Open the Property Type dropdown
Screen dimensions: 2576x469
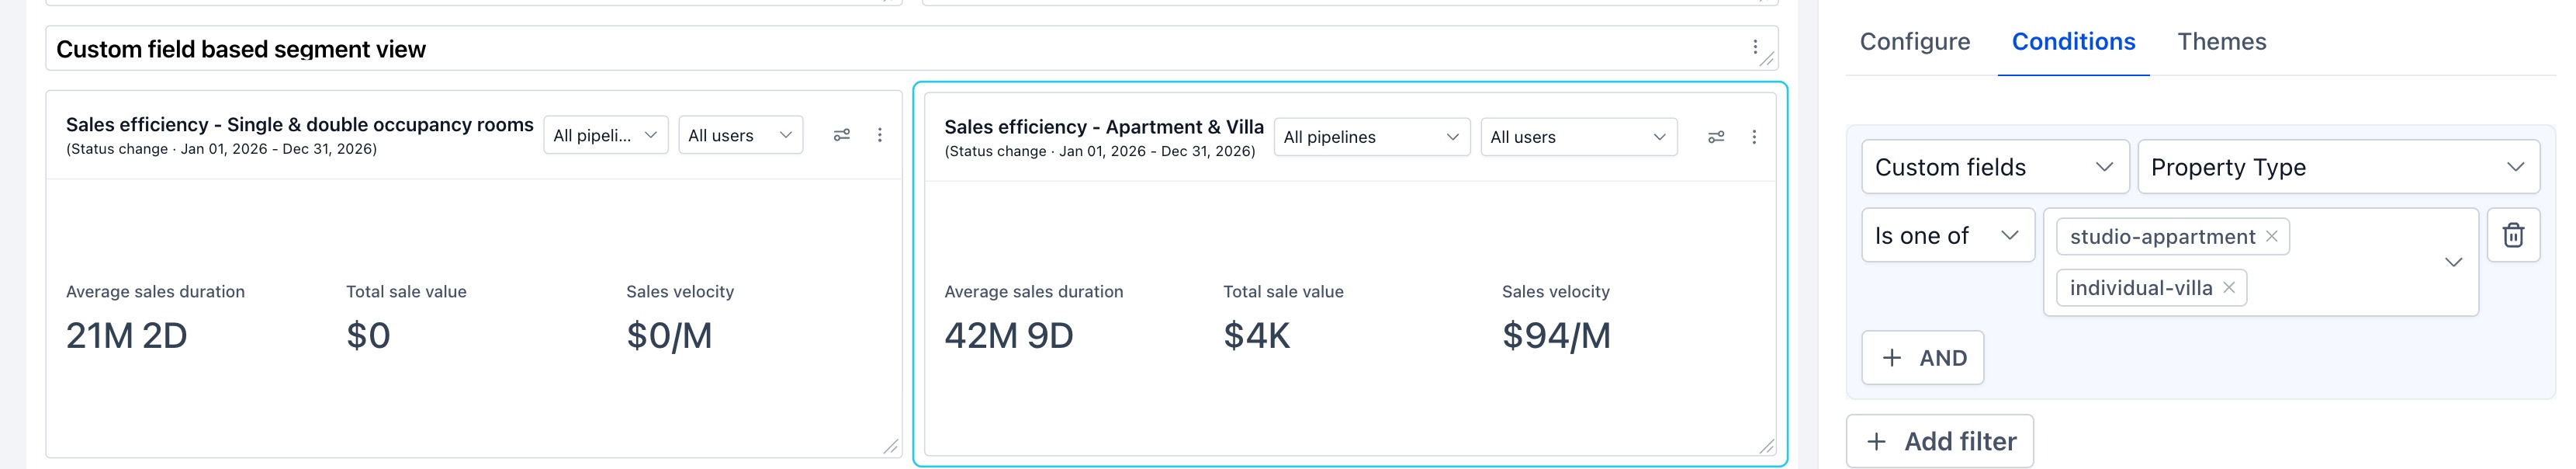point(2338,167)
